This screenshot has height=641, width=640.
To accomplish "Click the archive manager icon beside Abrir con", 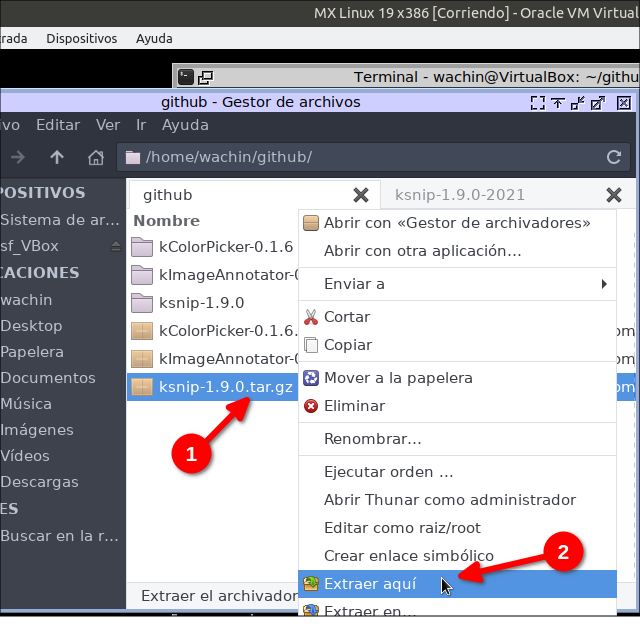I will tap(311, 223).
